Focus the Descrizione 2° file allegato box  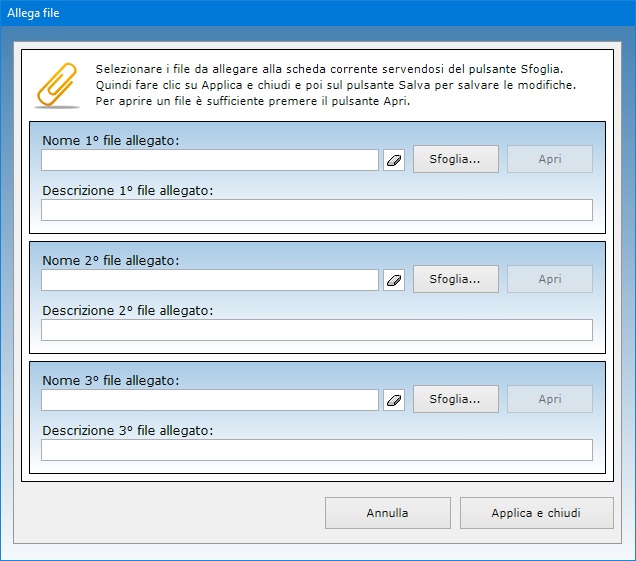316,330
